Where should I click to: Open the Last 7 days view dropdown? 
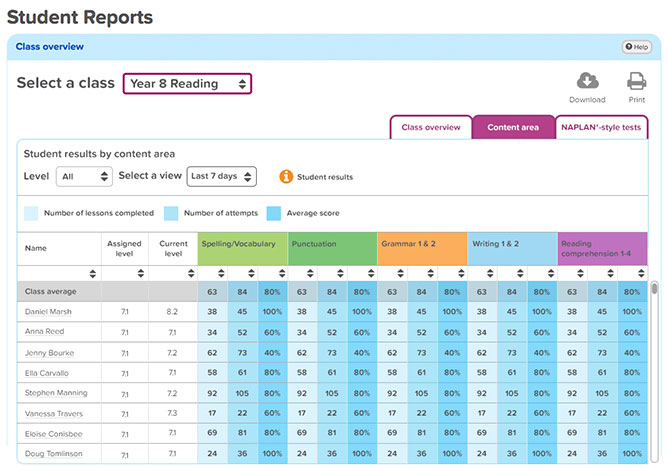(222, 176)
